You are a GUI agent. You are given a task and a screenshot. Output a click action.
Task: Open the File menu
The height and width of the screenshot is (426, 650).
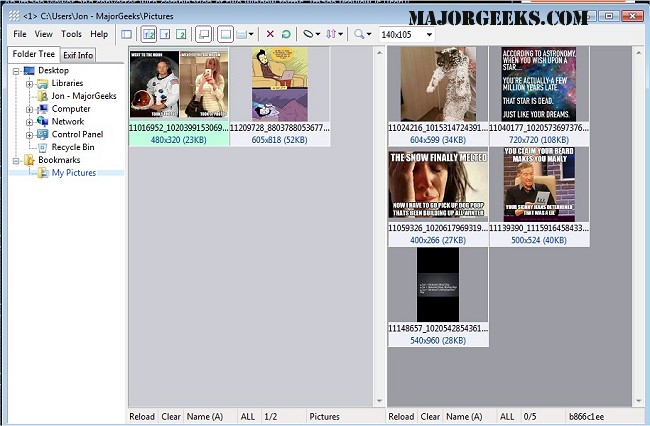19,34
